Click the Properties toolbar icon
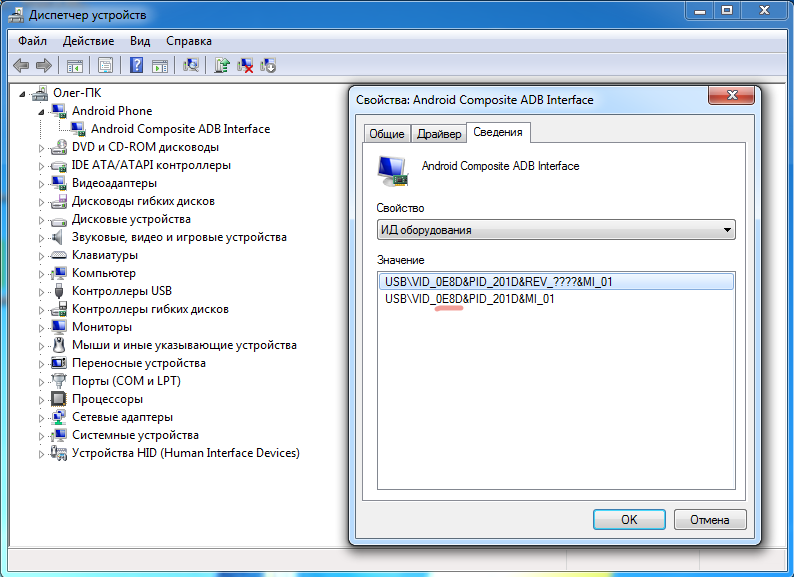The width and height of the screenshot is (794, 577). point(104,66)
